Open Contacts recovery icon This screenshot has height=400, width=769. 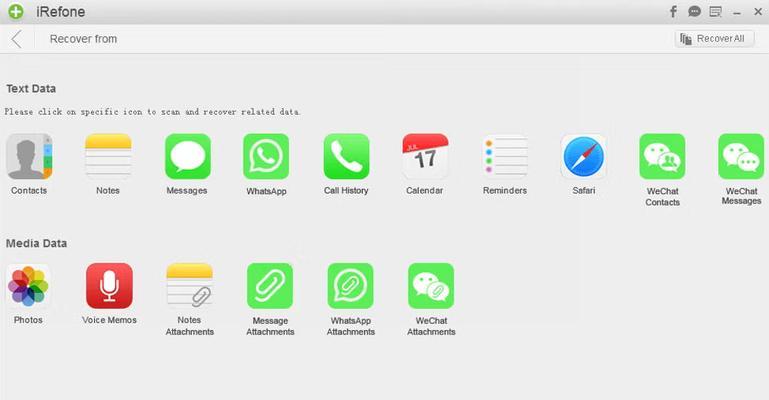(x=29, y=156)
